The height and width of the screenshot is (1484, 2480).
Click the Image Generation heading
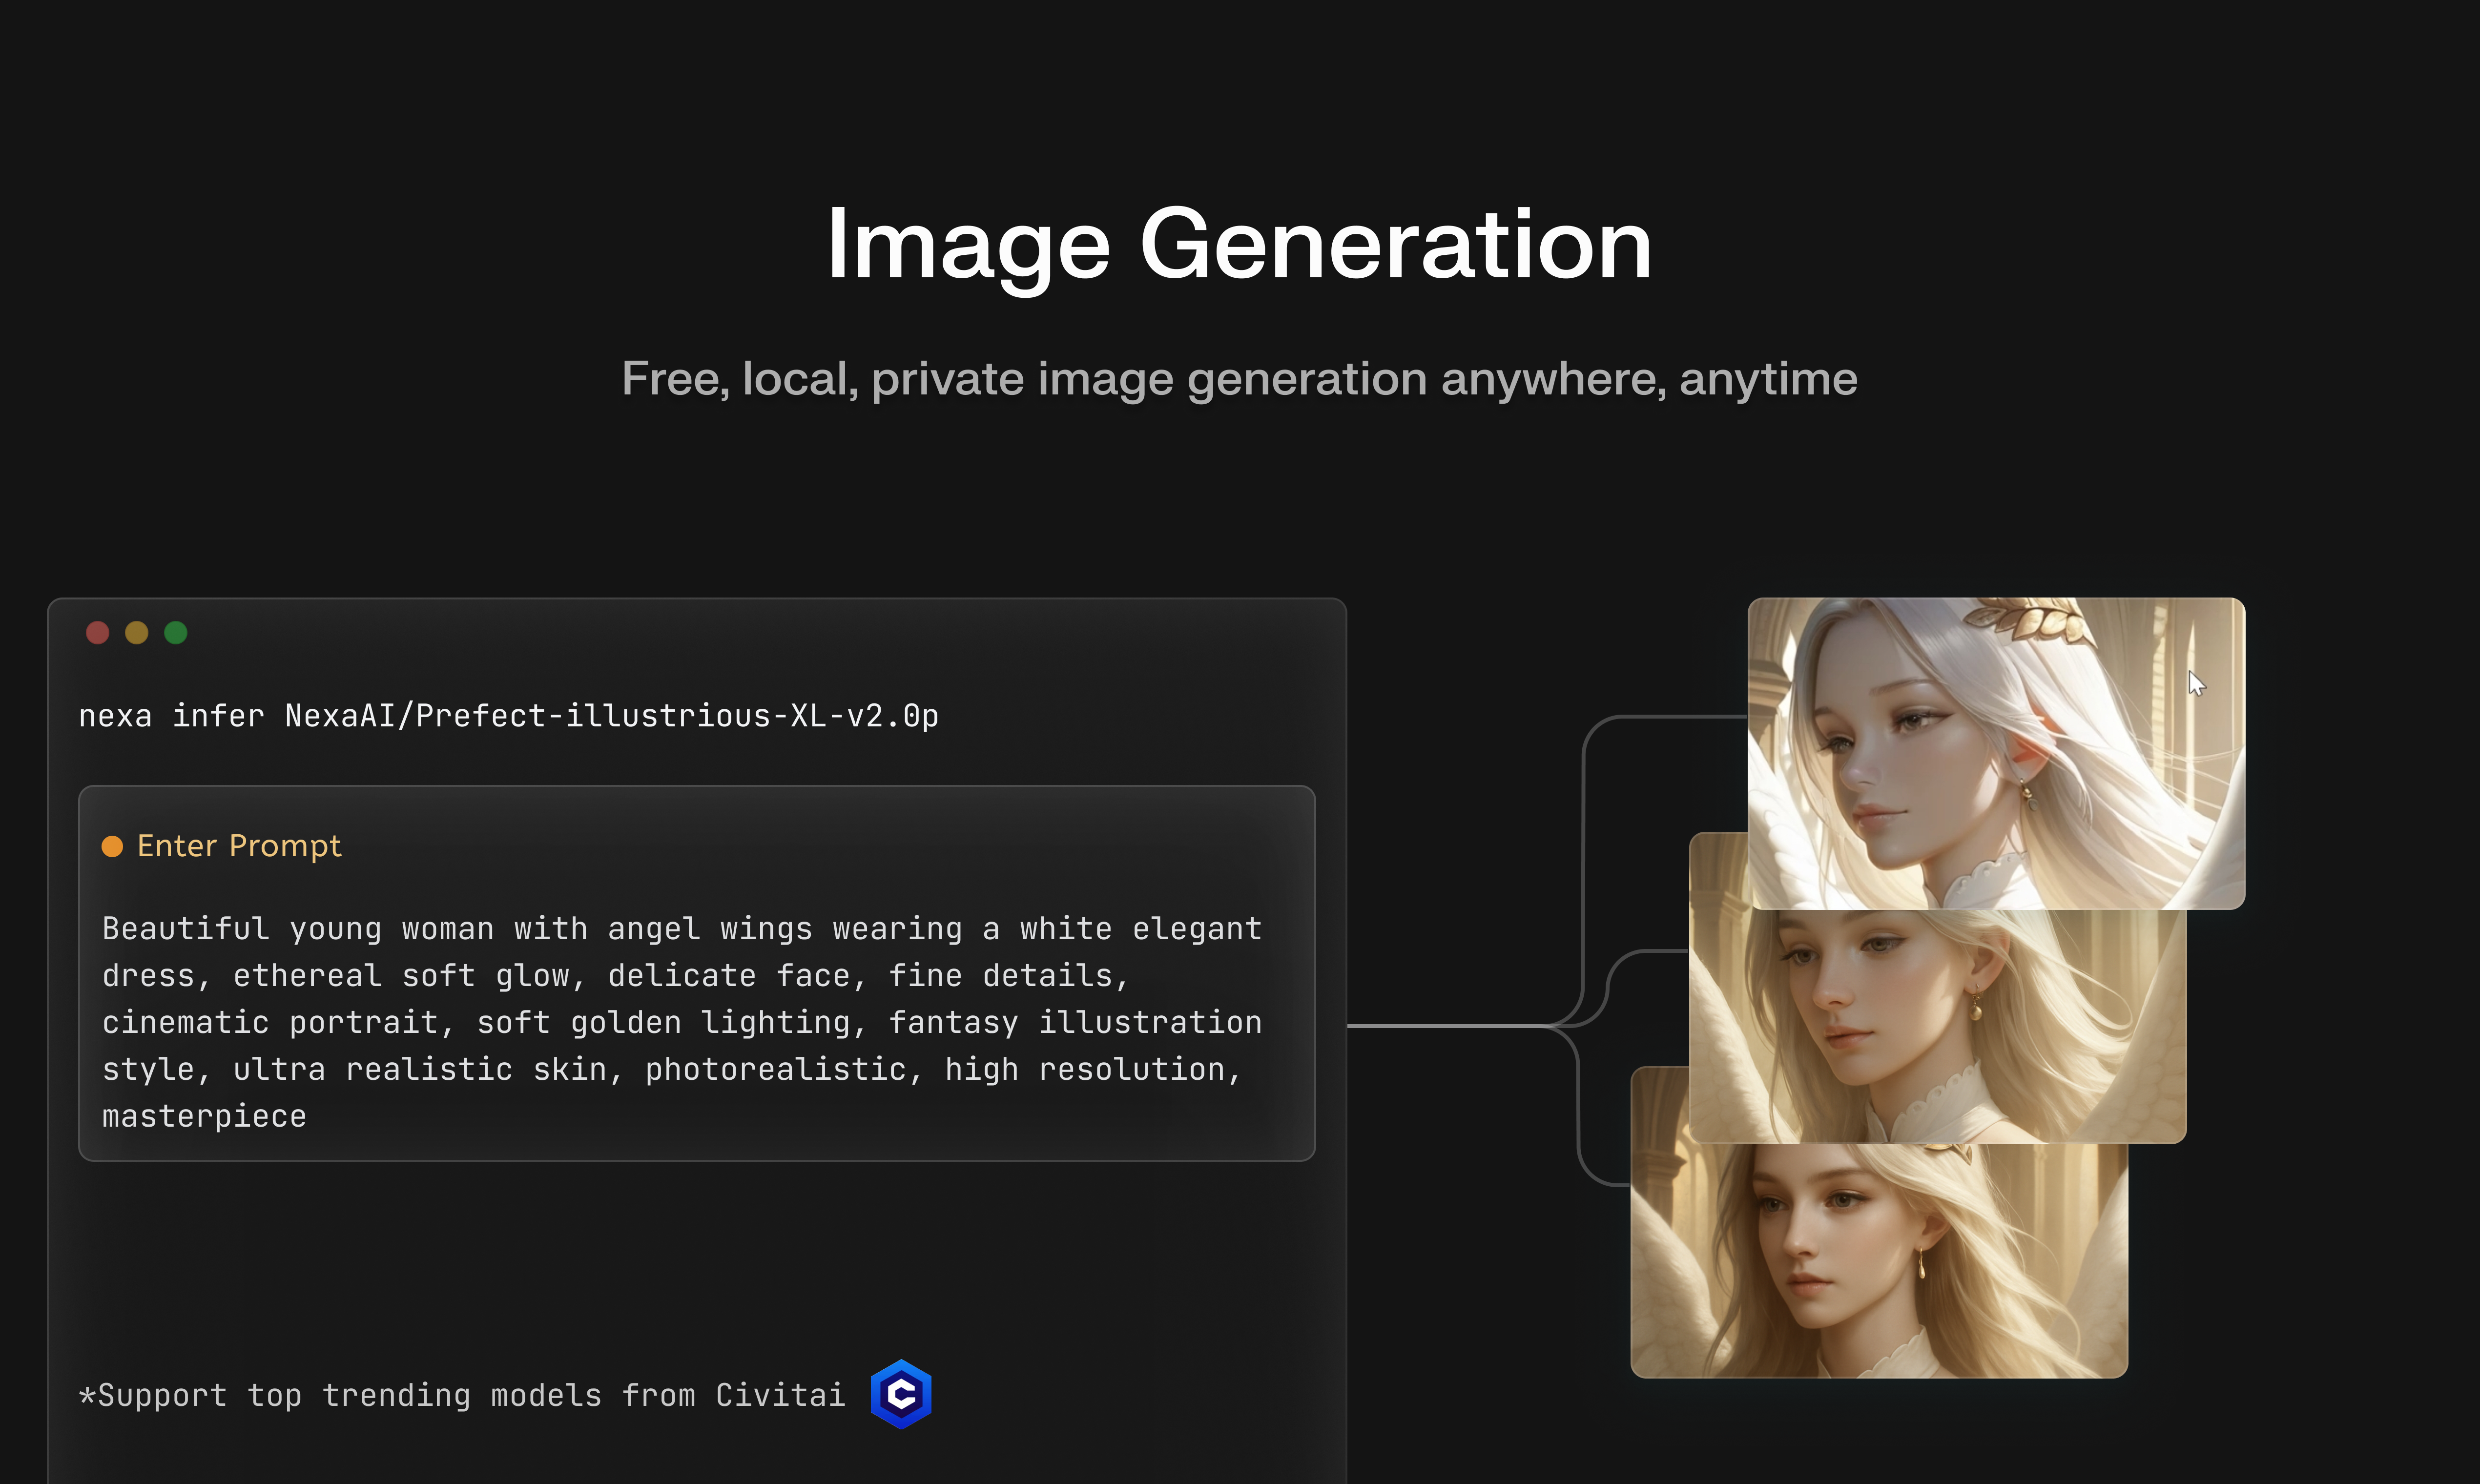tap(1240, 246)
